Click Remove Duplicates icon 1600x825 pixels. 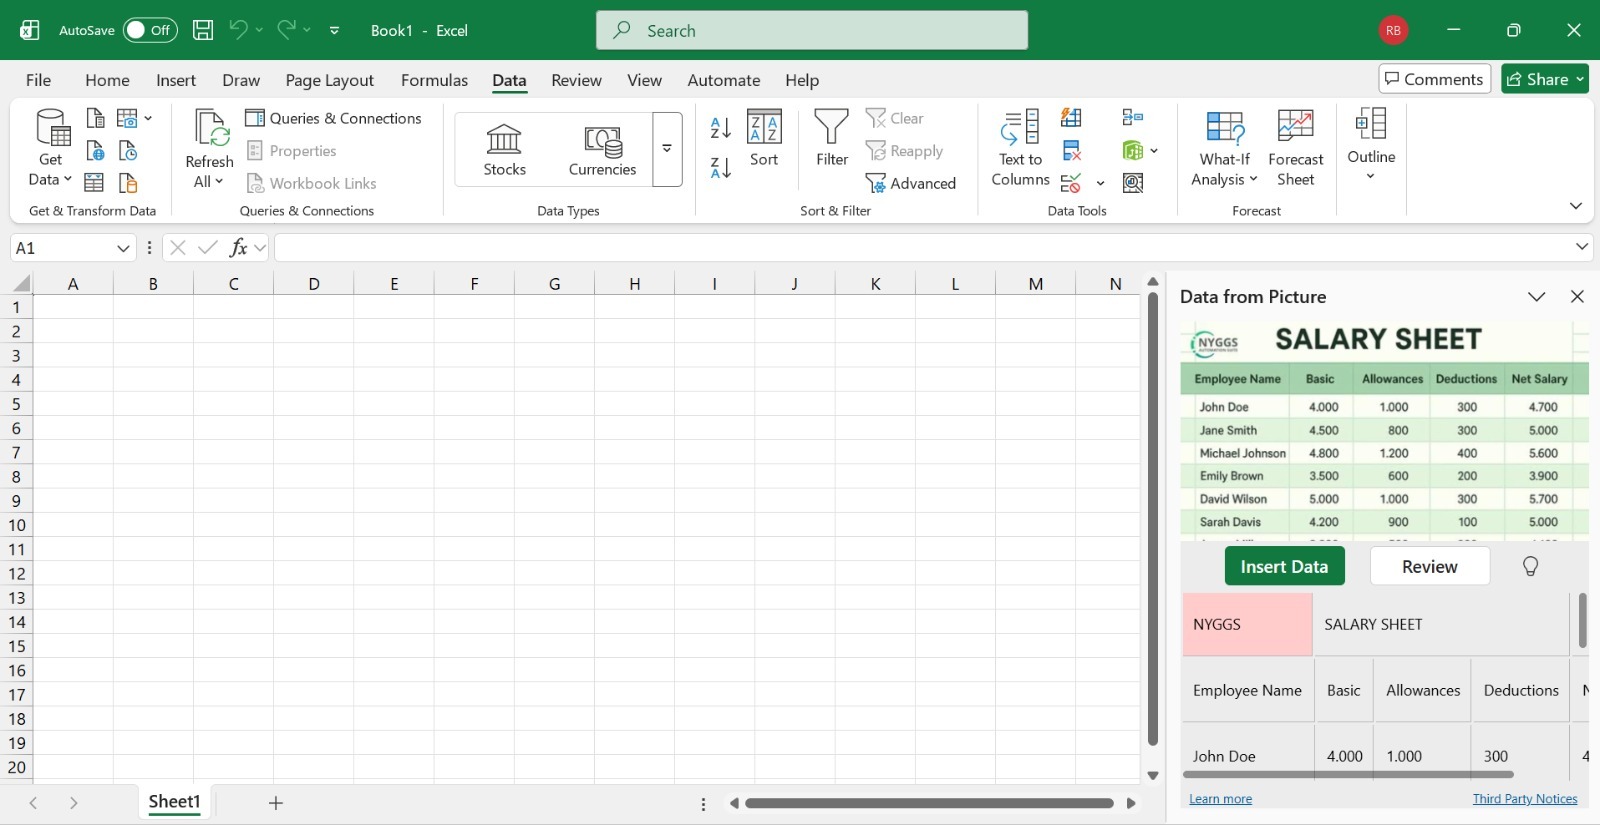click(x=1071, y=151)
